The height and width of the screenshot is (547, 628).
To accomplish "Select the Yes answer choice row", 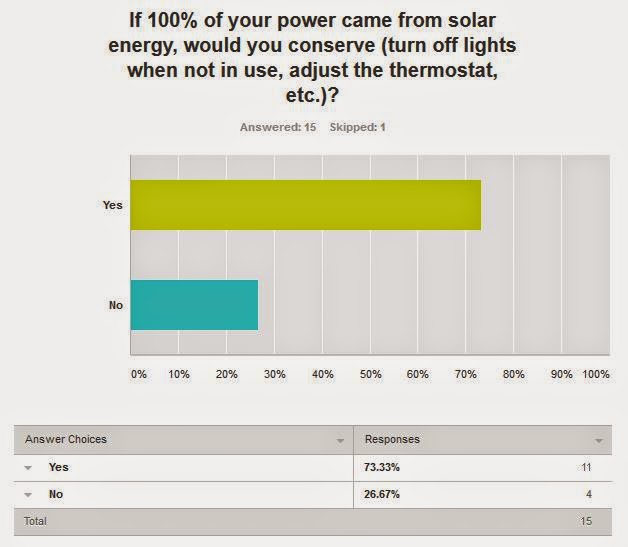I will [x=313, y=468].
